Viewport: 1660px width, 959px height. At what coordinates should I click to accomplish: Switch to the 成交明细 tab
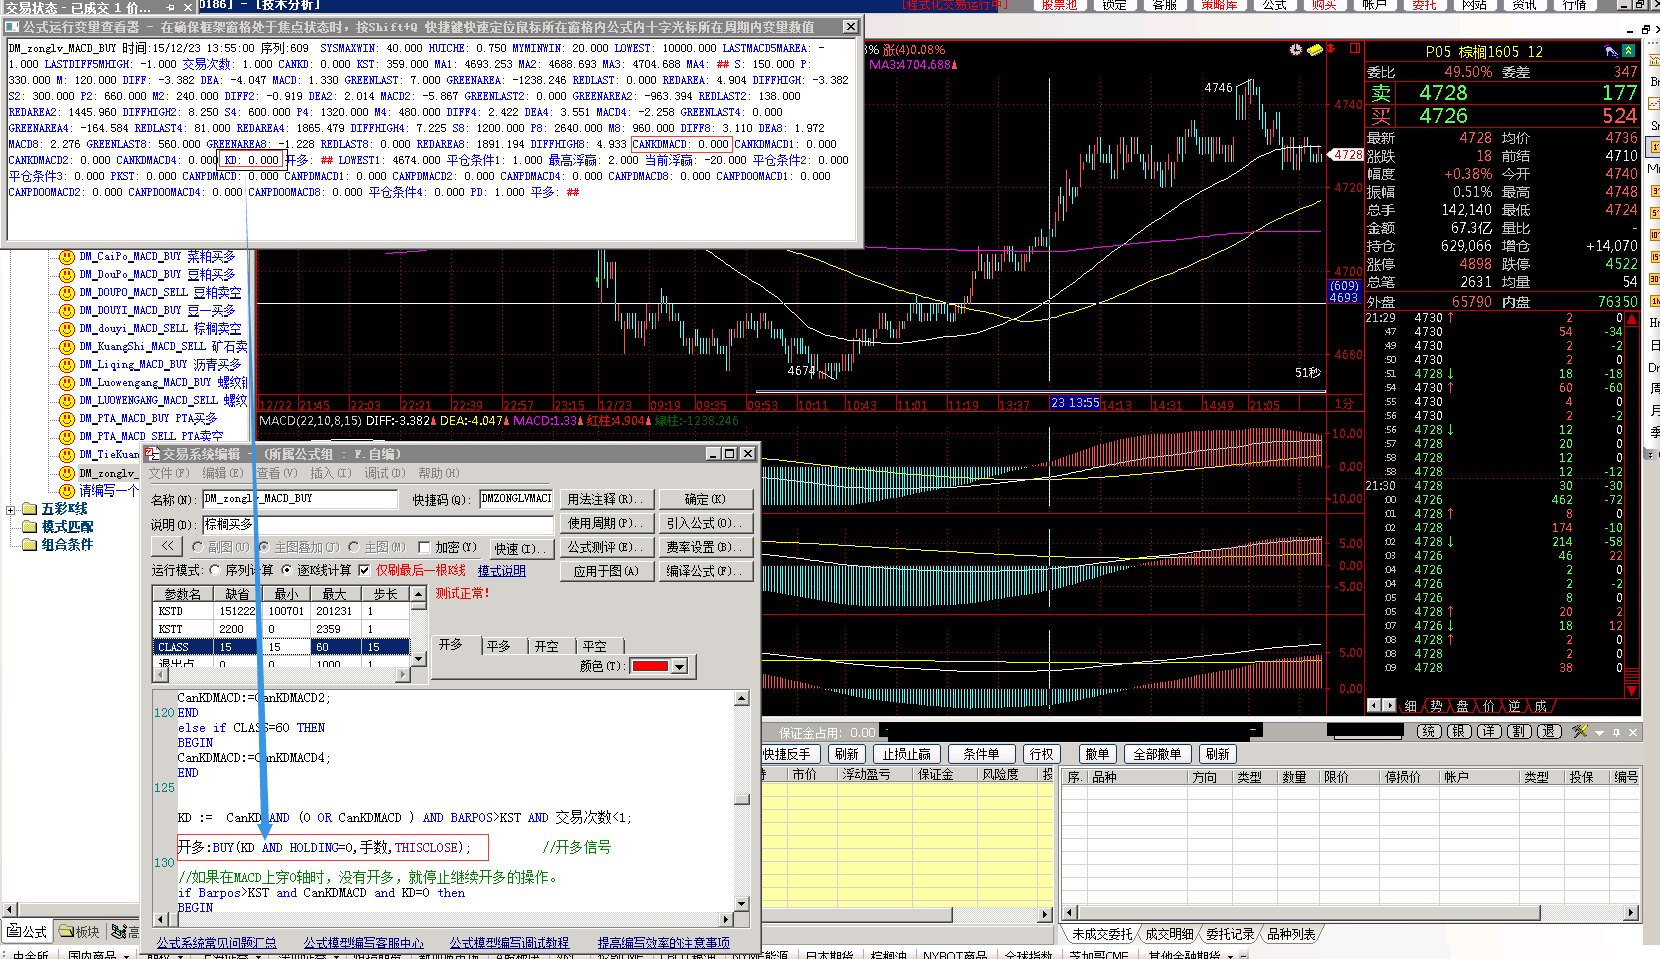(1169, 934)
